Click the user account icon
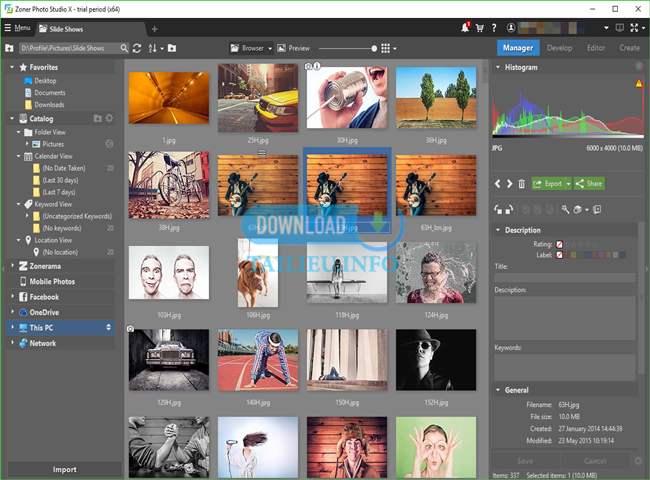This screenshot has width=650, height=480. [511, 28]
